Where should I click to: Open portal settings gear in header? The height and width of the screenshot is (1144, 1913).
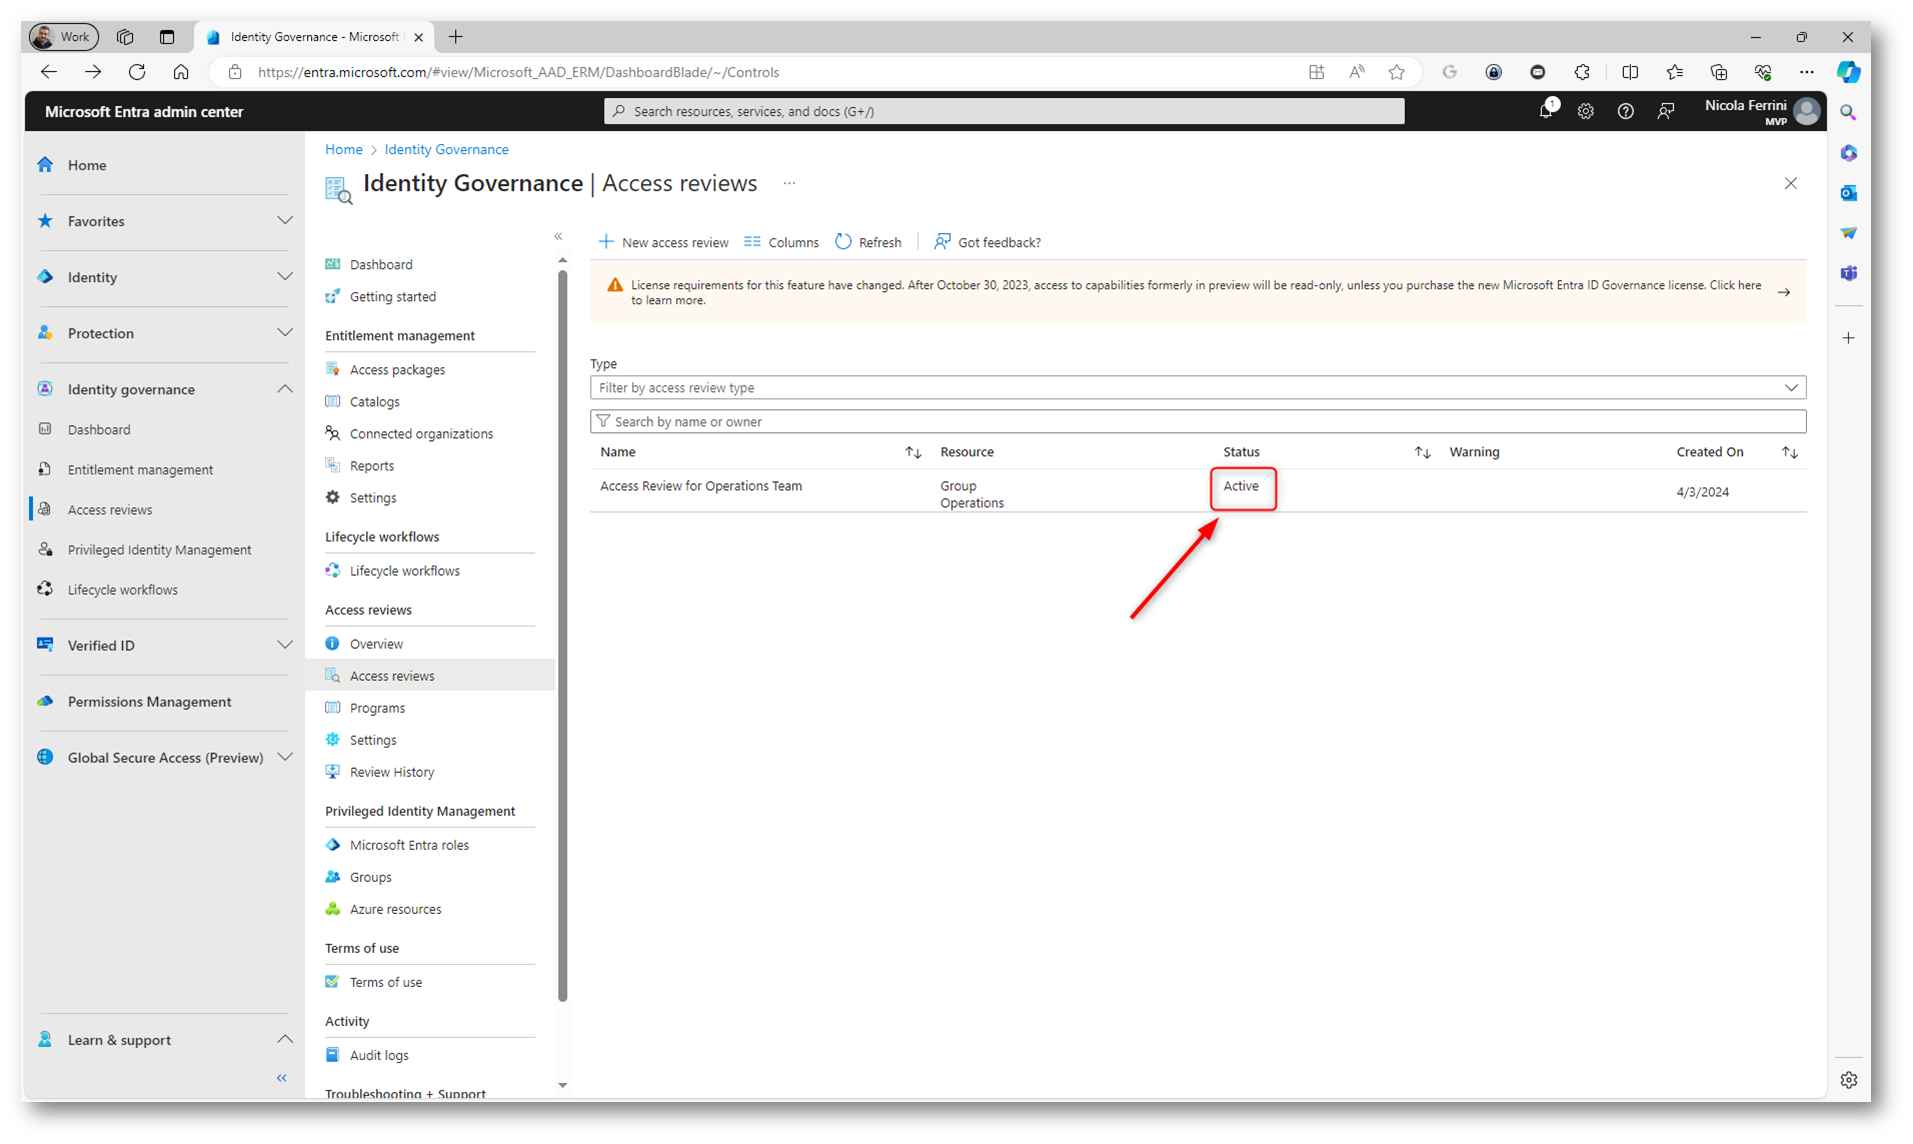(x=1585, y=111)
